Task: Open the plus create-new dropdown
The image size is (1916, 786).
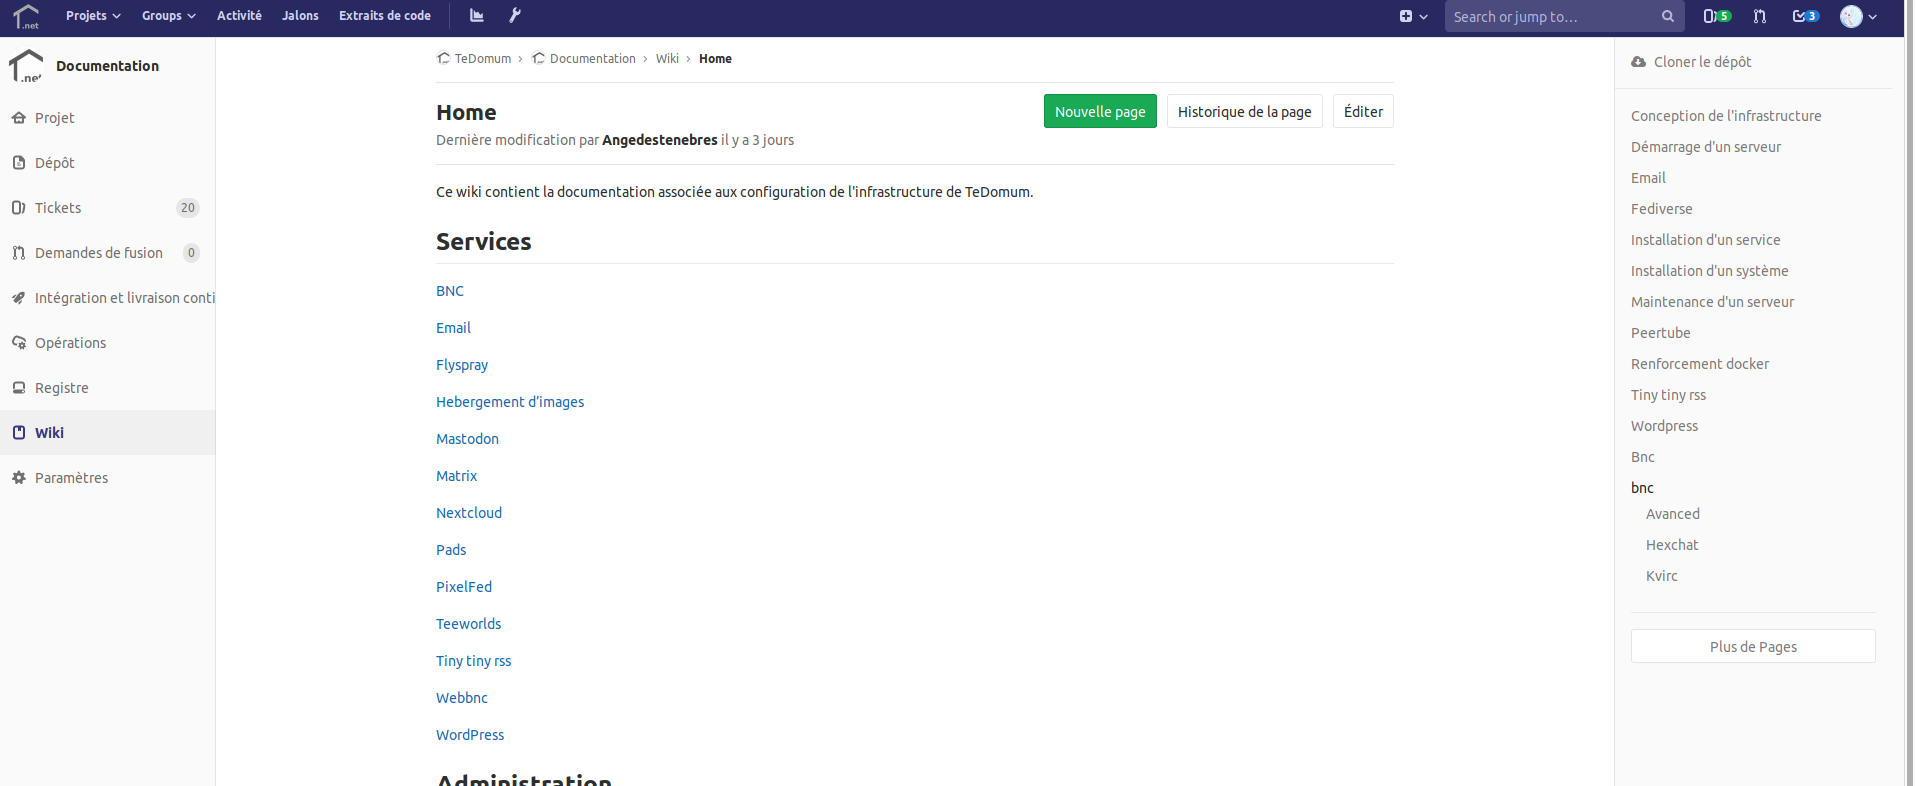Action: pos(1413,16)
